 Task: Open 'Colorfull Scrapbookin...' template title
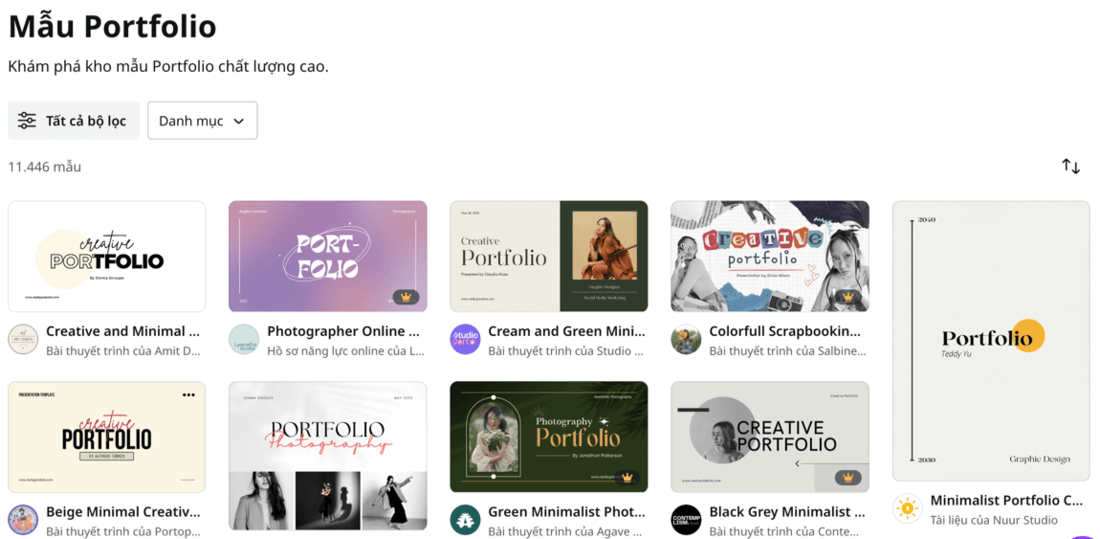[785, 331]
